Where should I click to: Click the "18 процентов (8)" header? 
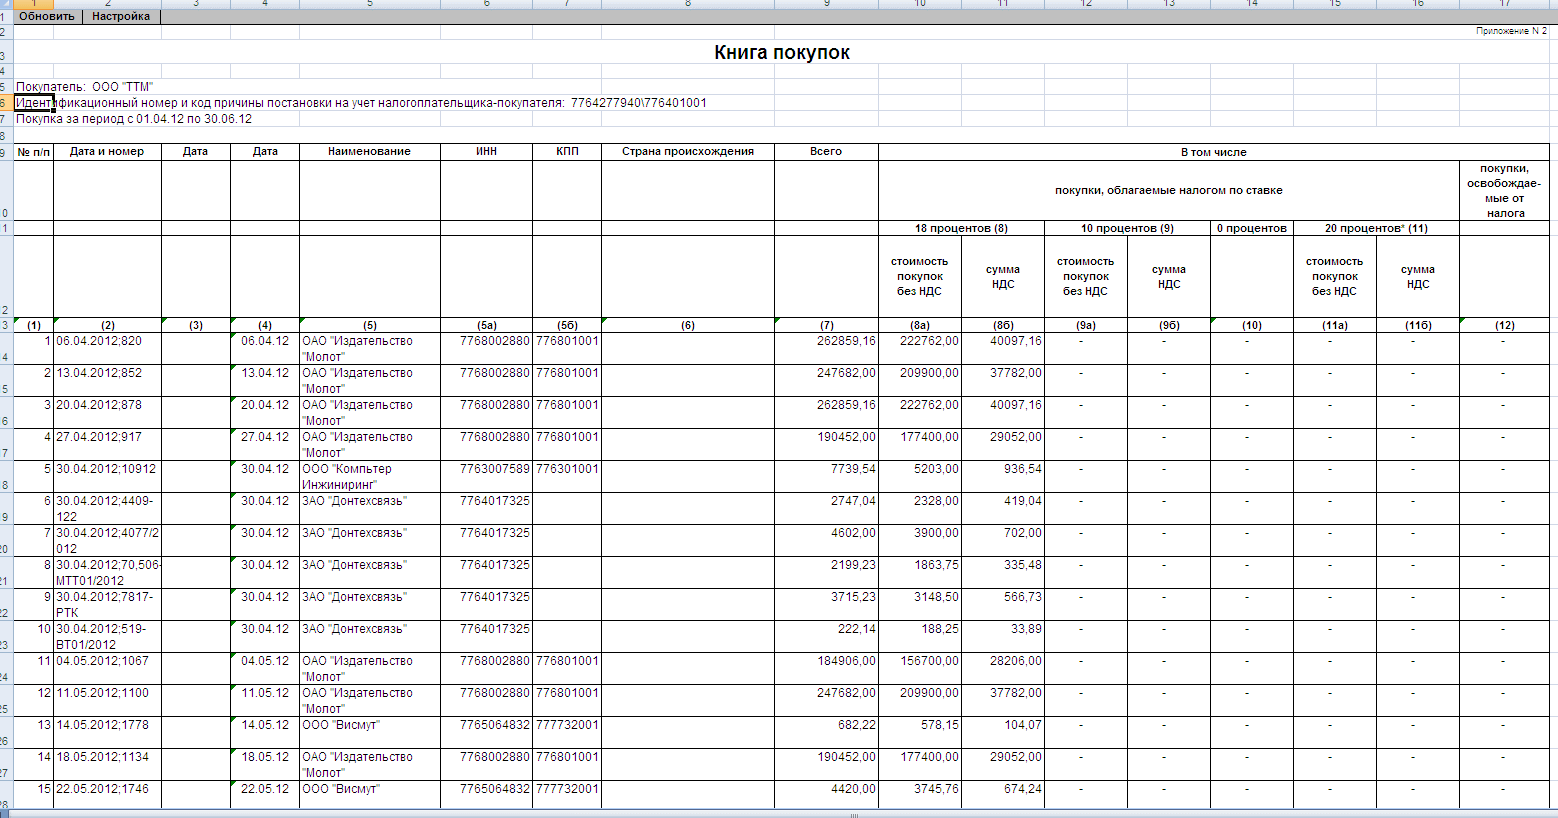[x=961, y=228]
